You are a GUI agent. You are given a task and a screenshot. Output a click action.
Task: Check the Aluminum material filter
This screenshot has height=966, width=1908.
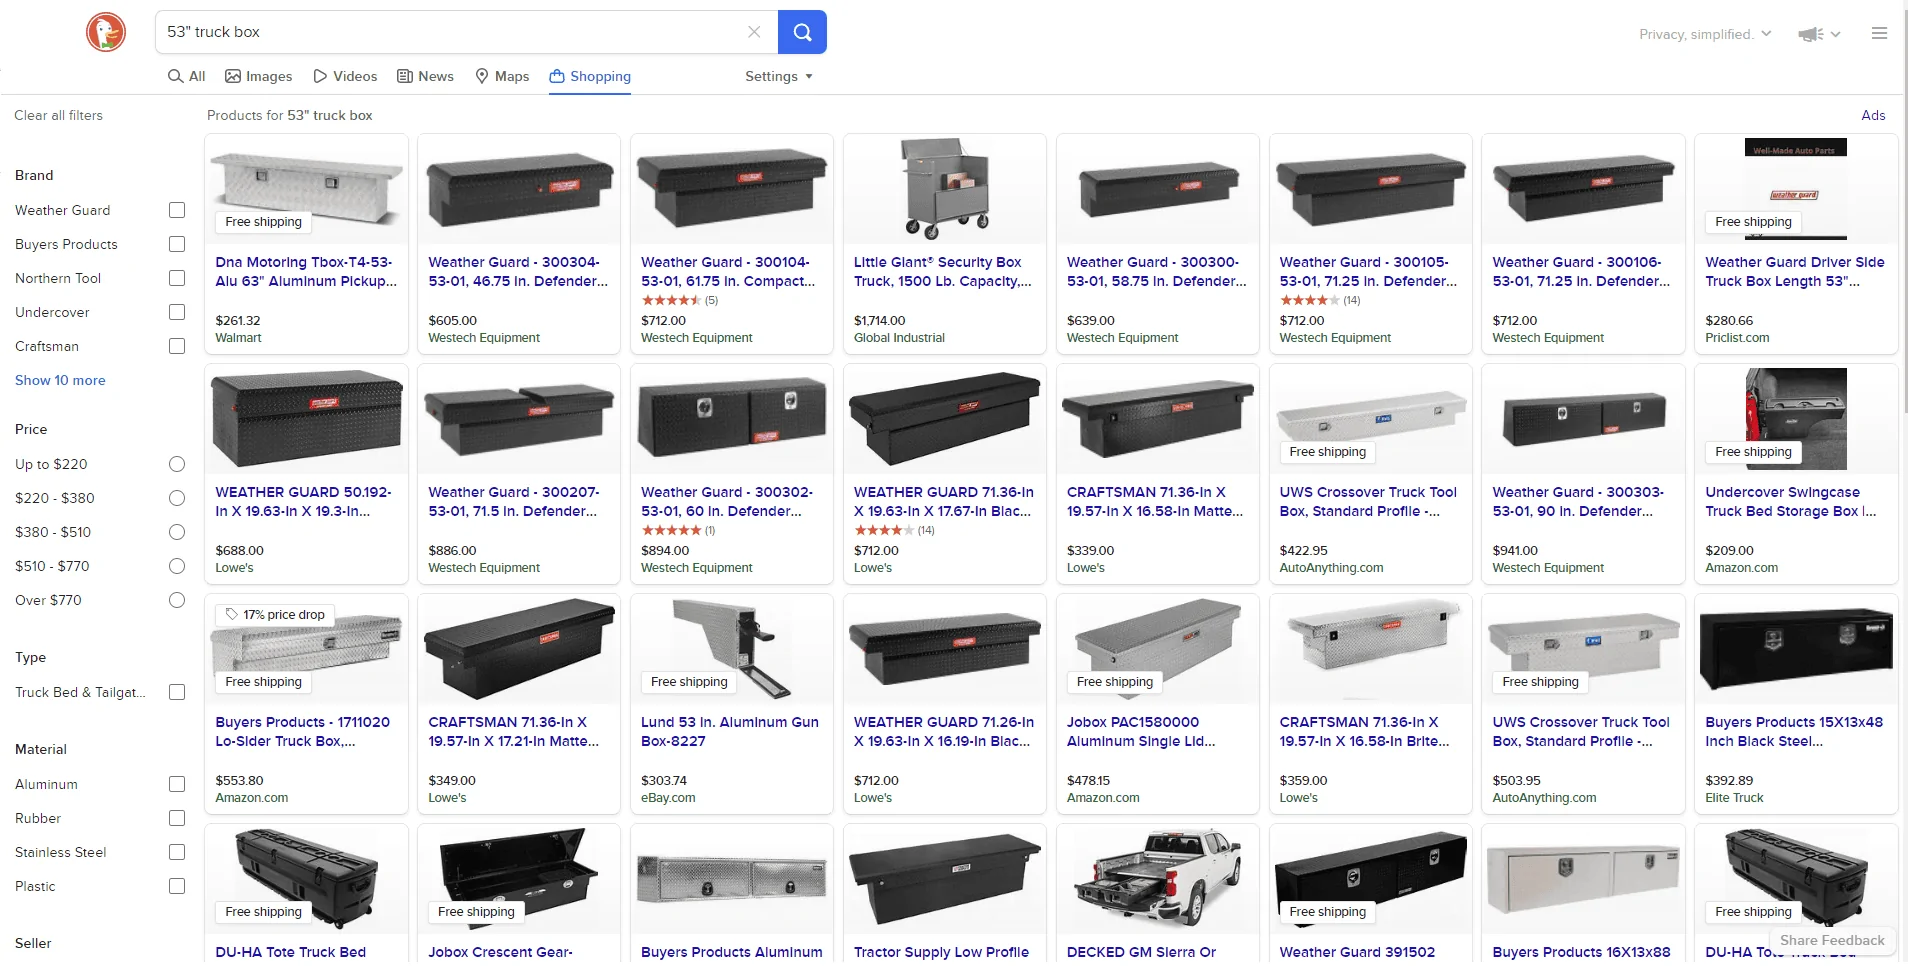point(177,784)
